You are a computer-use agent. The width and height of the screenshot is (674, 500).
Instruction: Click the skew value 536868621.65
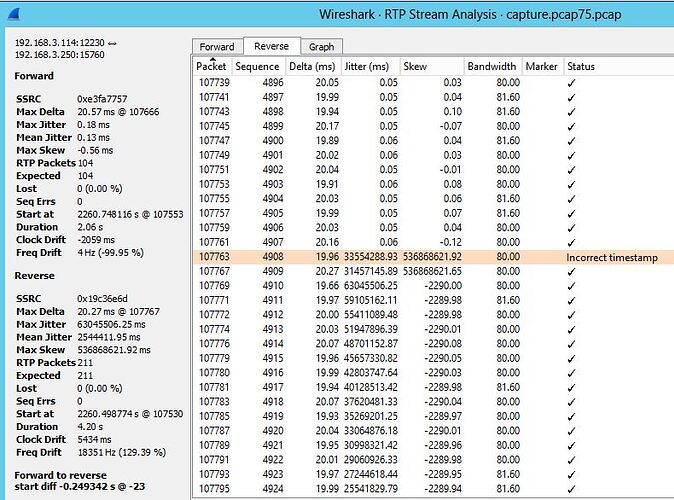[432, 271]
